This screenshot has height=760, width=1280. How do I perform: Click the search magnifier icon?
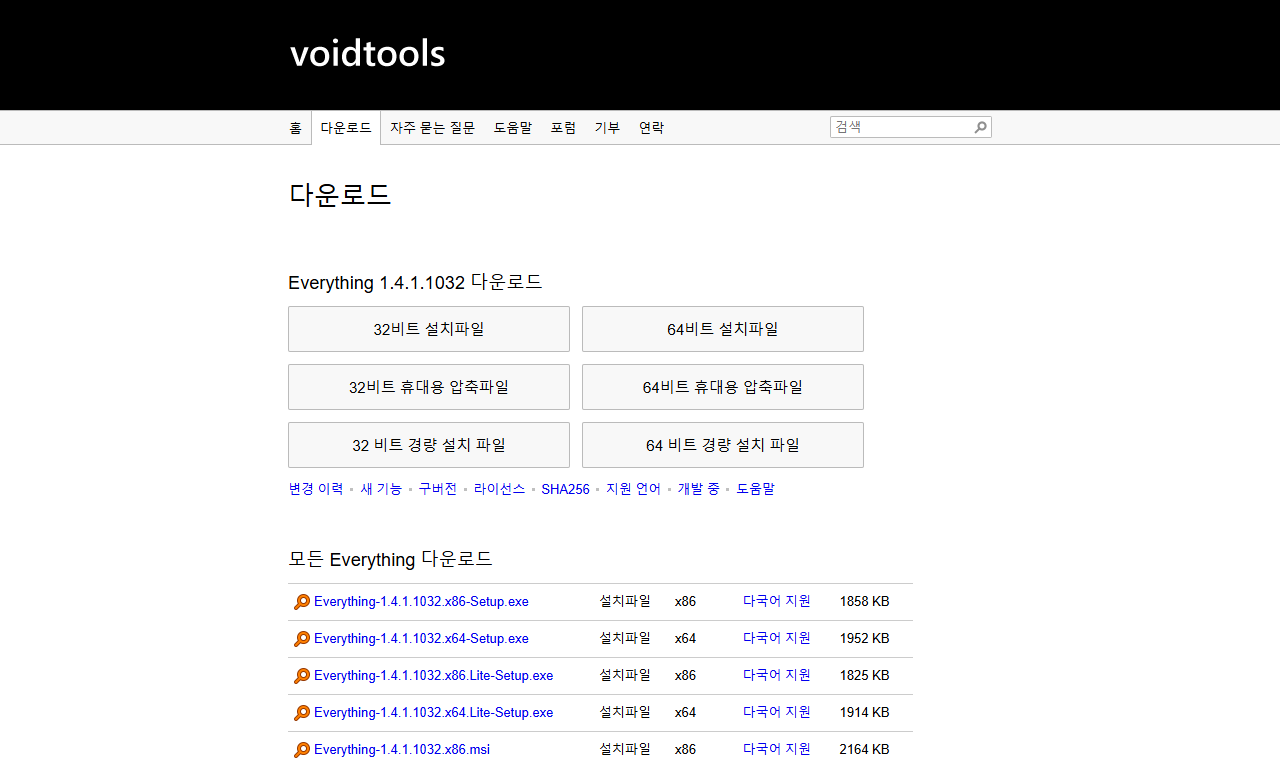(x=980, y=127)
